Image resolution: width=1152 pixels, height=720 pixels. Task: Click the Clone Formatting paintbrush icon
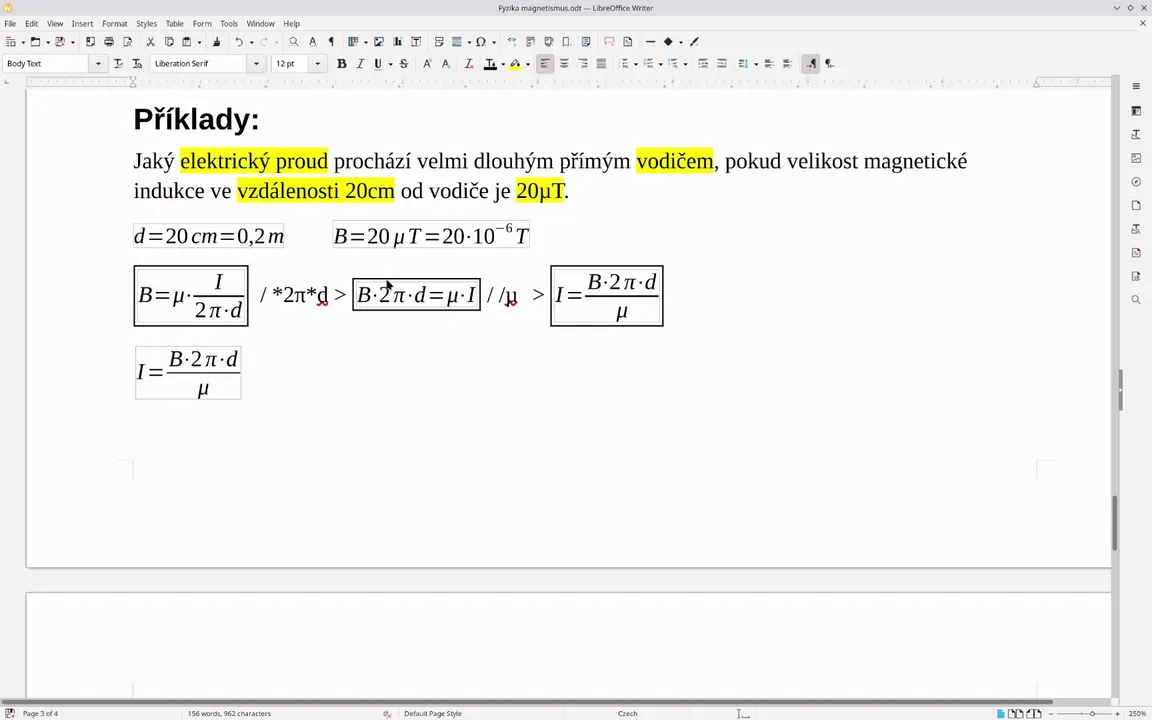216,42
